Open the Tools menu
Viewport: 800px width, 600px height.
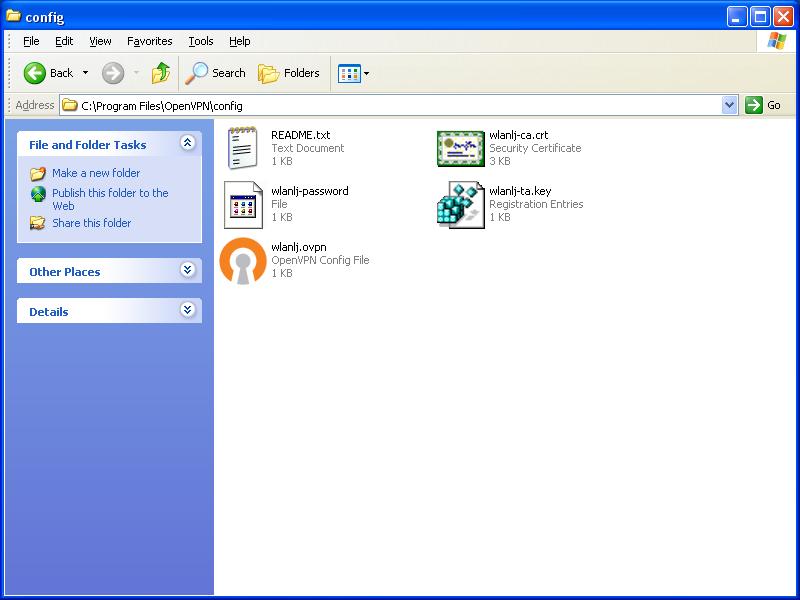coord(201,41)
